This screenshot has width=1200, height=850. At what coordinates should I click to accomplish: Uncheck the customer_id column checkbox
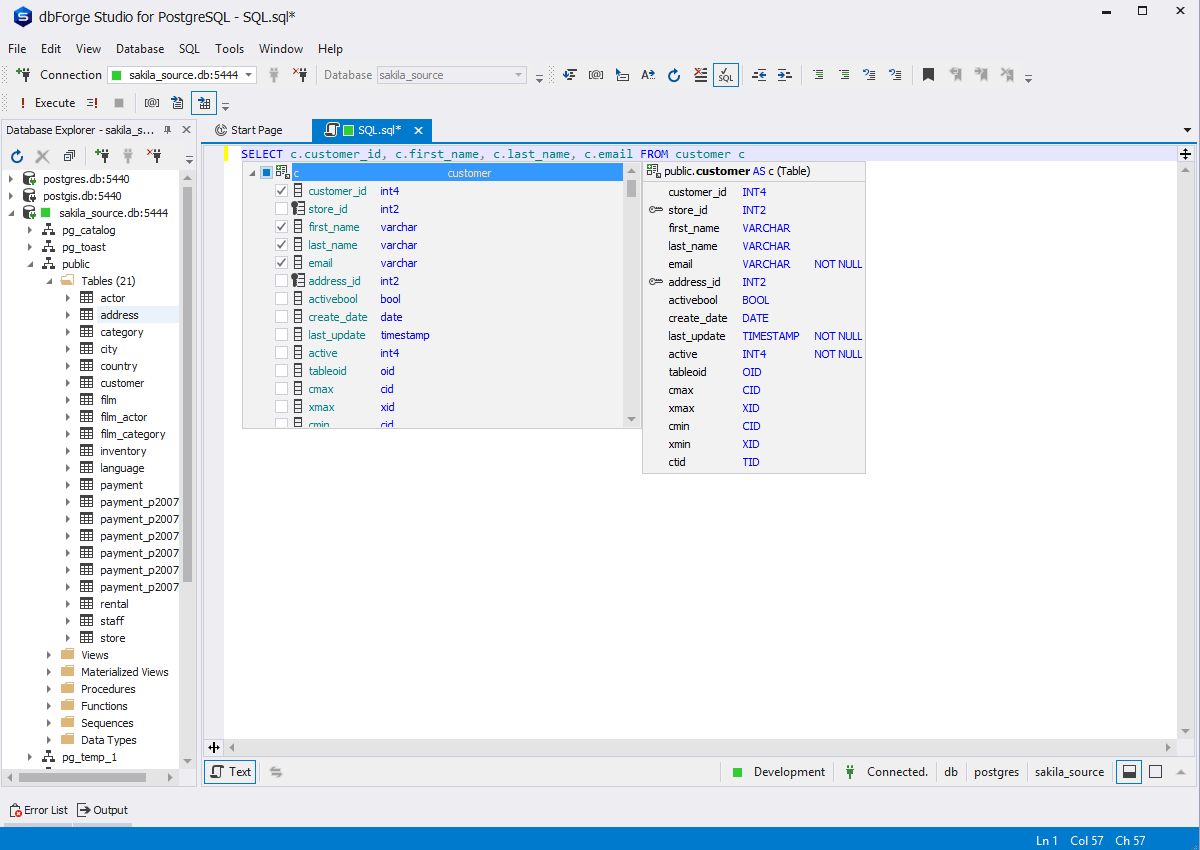[x=282, y=191]
